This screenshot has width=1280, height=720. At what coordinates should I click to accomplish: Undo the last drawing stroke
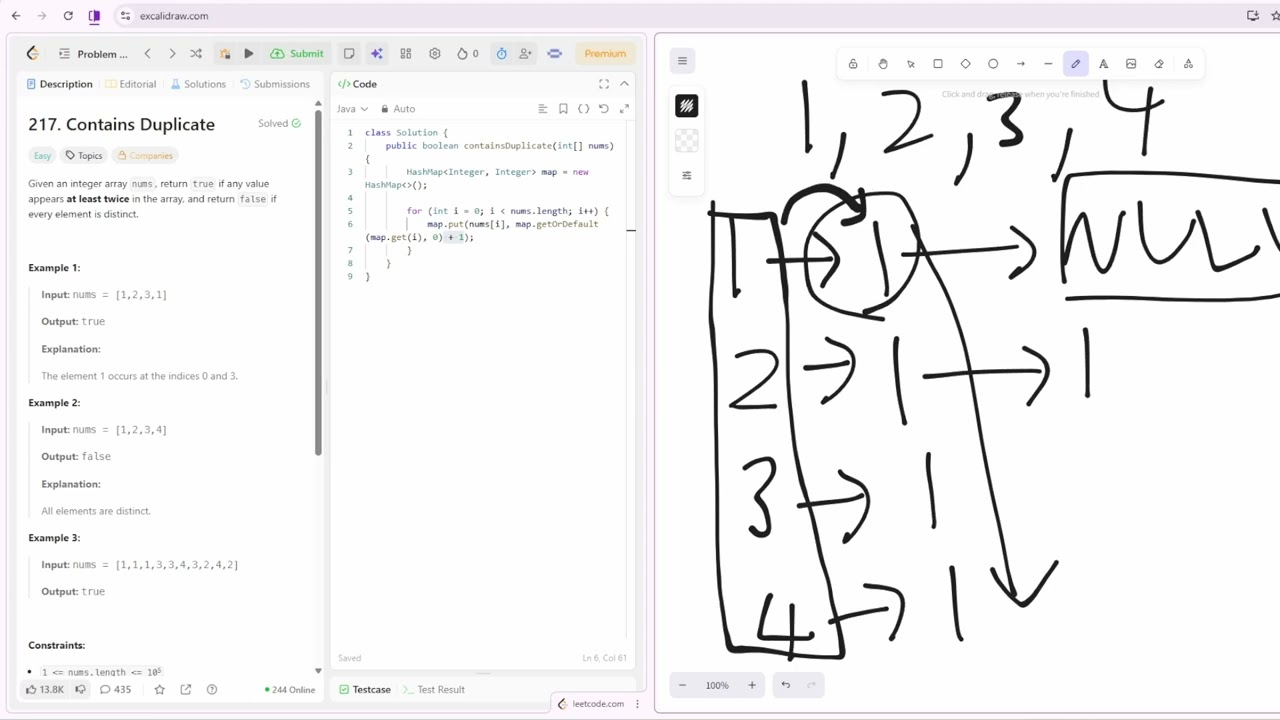click(x=786, y=685)
